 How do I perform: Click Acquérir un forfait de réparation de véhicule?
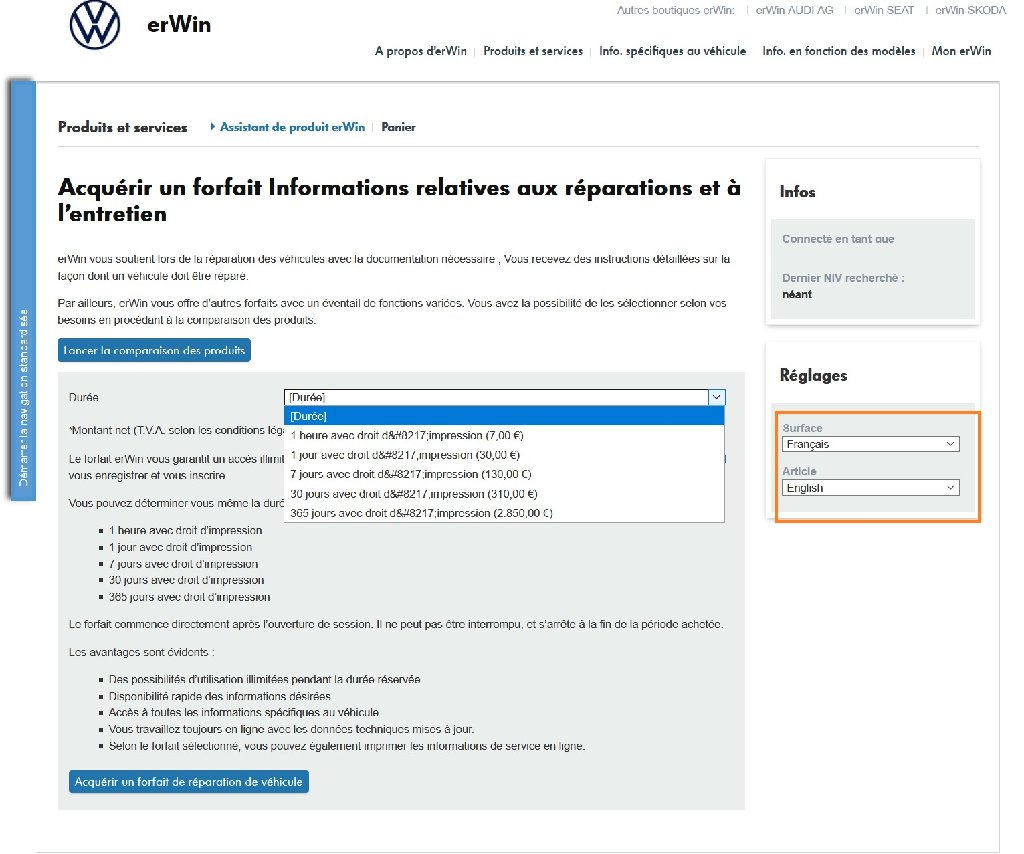189,782
